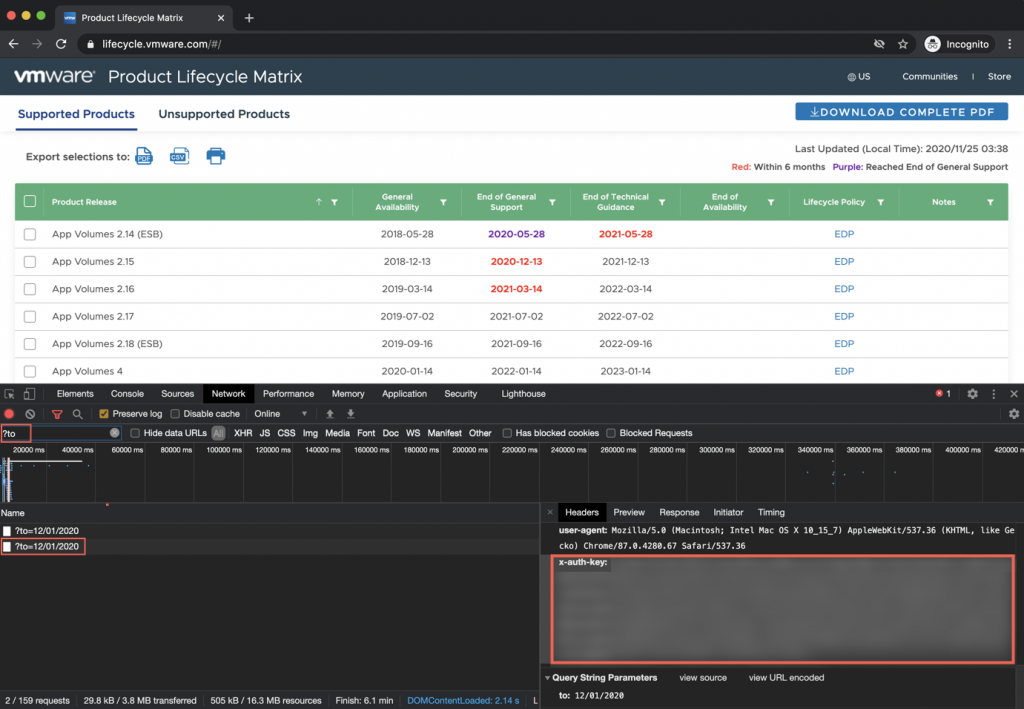Image resolution: width=1024 pixels, height=709 pixels.
Task: Open DevTools settings gear
Action: (972, 394)
